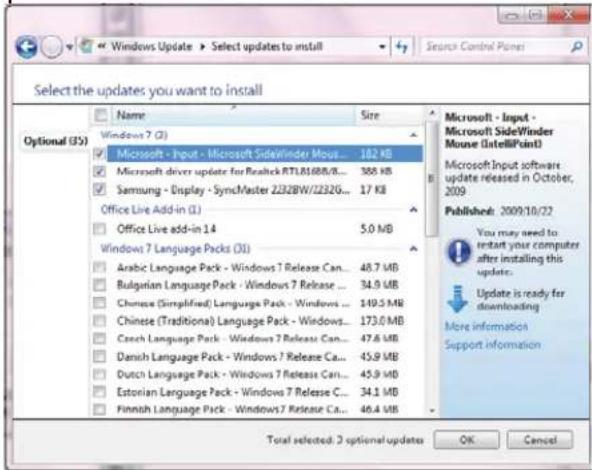Click the vertical scrollbar thumb
This screenshot has width=592, height=470.
coord(432,178)
